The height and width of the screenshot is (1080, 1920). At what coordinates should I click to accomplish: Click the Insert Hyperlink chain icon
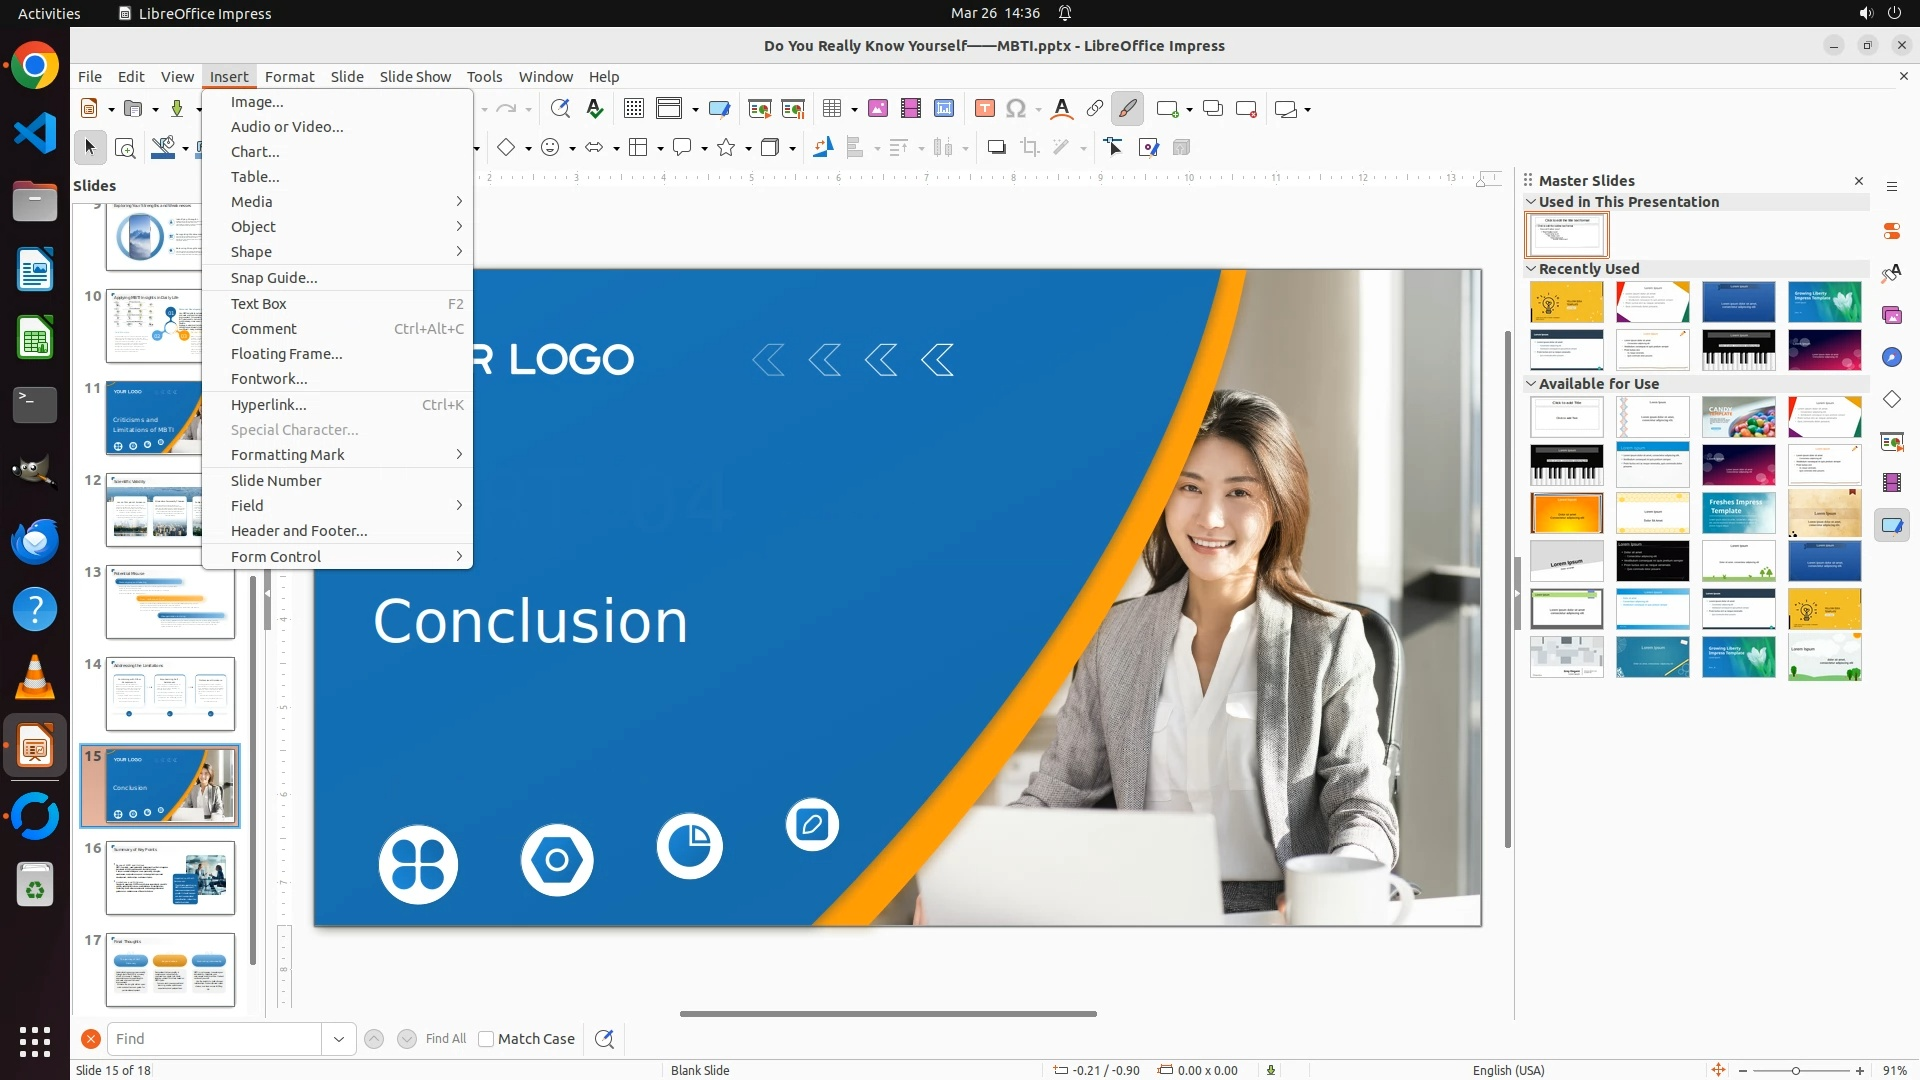click(x=1095, y=109)
